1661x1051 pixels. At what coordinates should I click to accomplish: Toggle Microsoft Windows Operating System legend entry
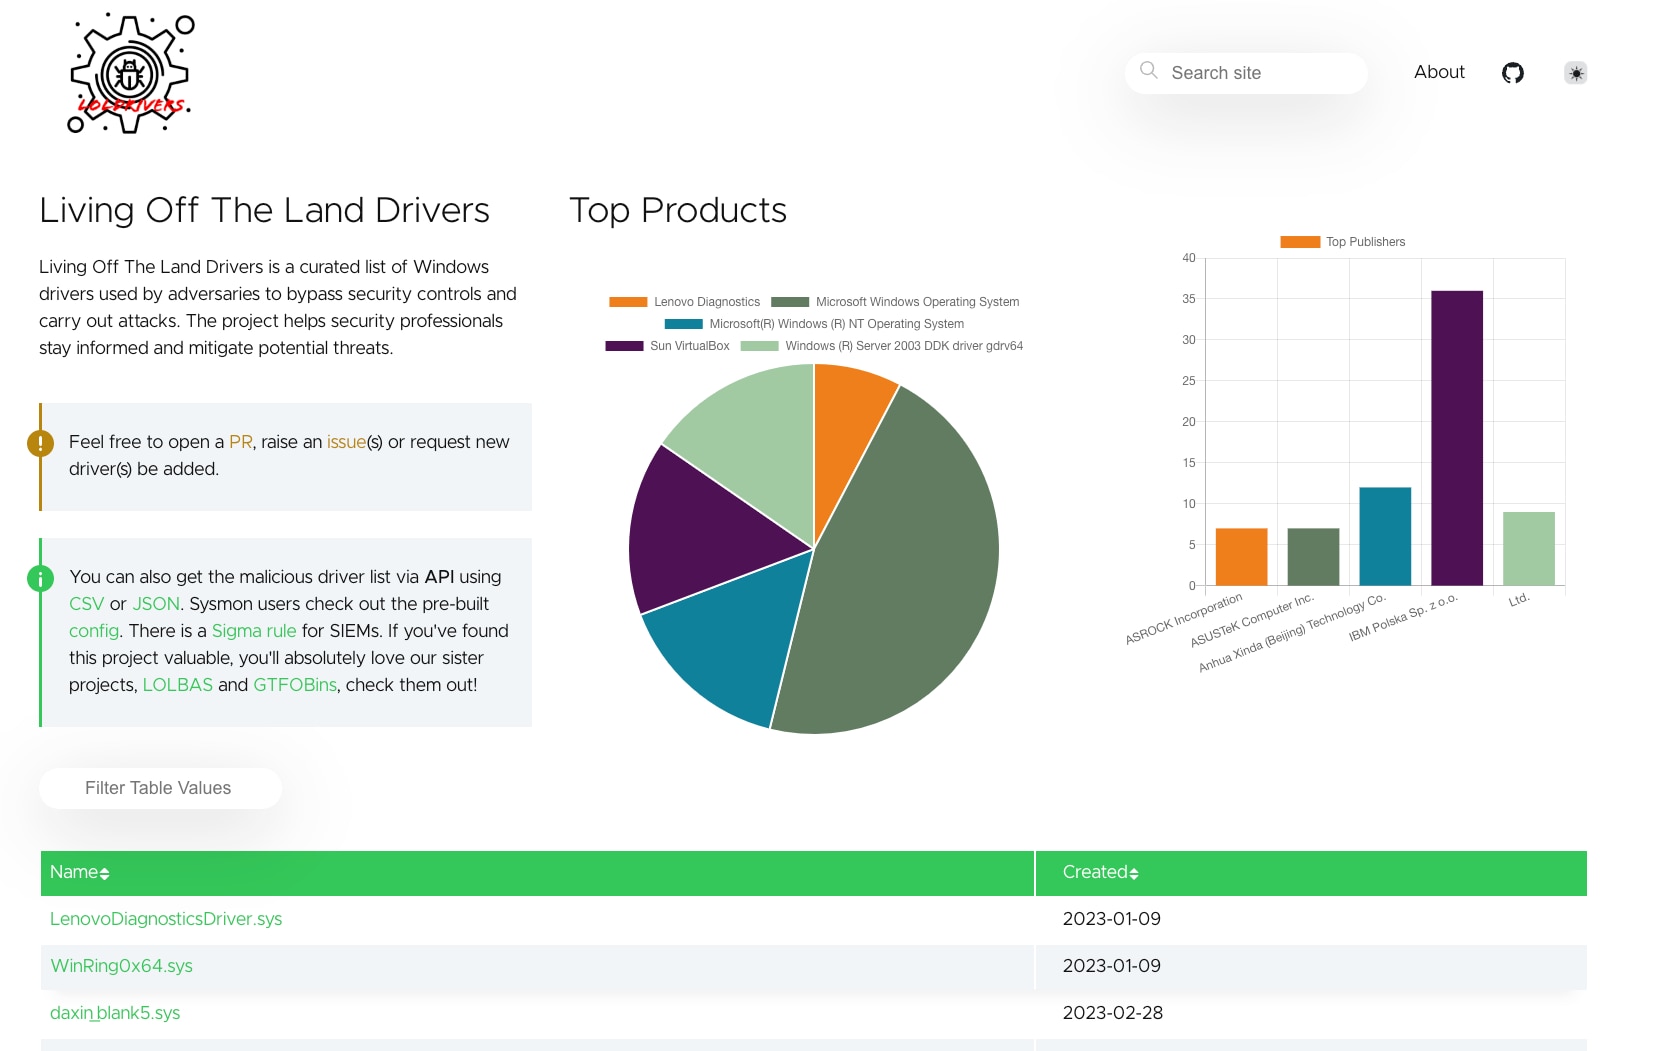[x=895, y=302]
